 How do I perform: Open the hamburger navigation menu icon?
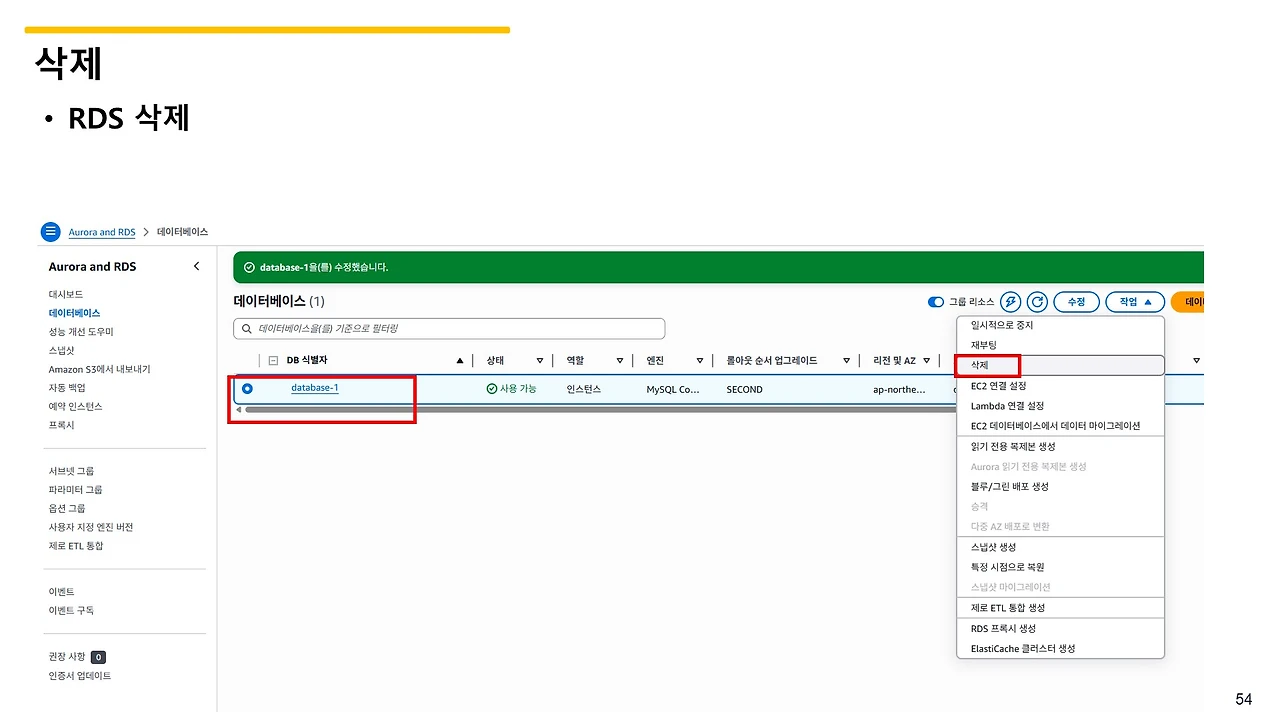pos(51,232)
